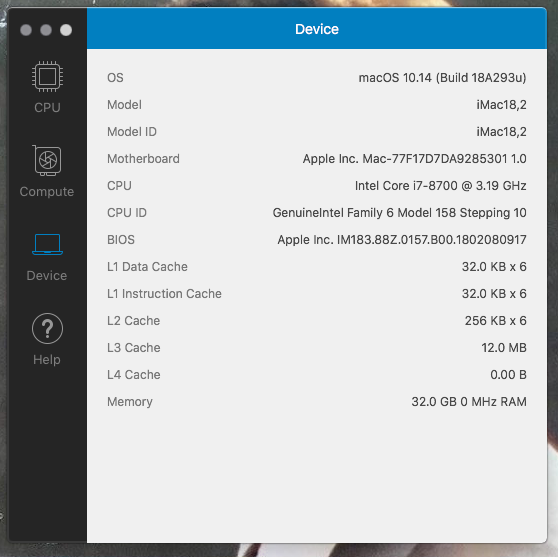Click the OS row label

click(115, 78)
